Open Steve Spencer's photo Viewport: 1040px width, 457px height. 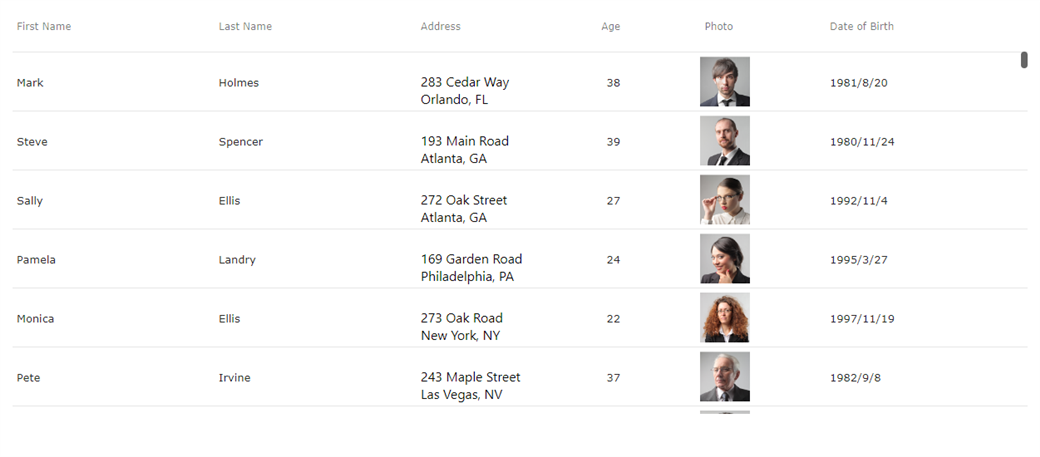coord(724,141)
